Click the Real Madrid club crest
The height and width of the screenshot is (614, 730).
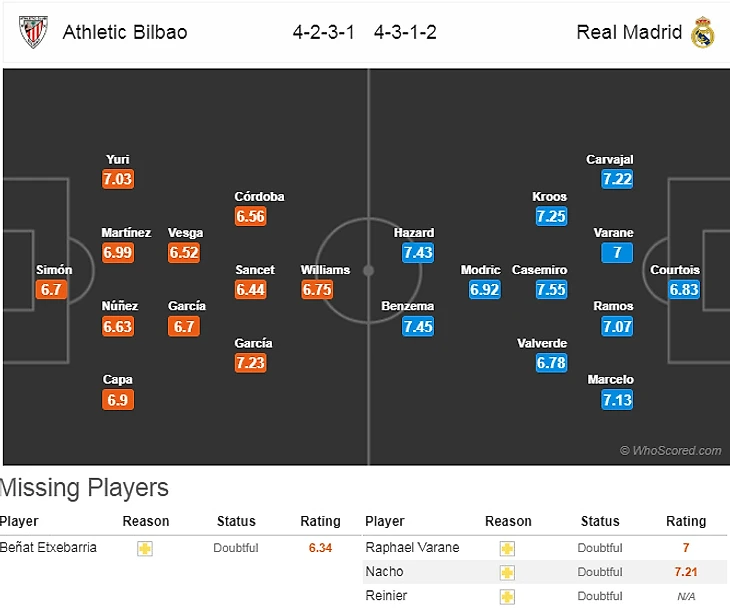click(x=702, y=32)
